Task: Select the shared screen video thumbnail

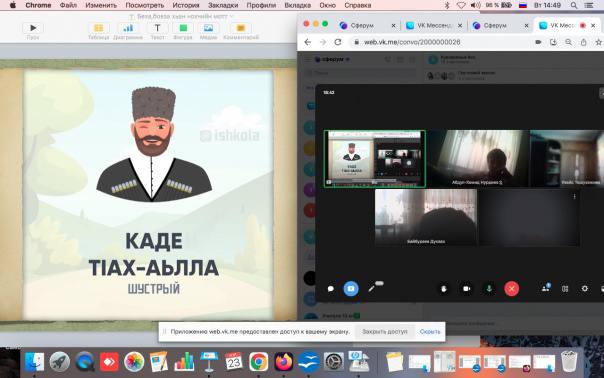Action: coord(375,159)
